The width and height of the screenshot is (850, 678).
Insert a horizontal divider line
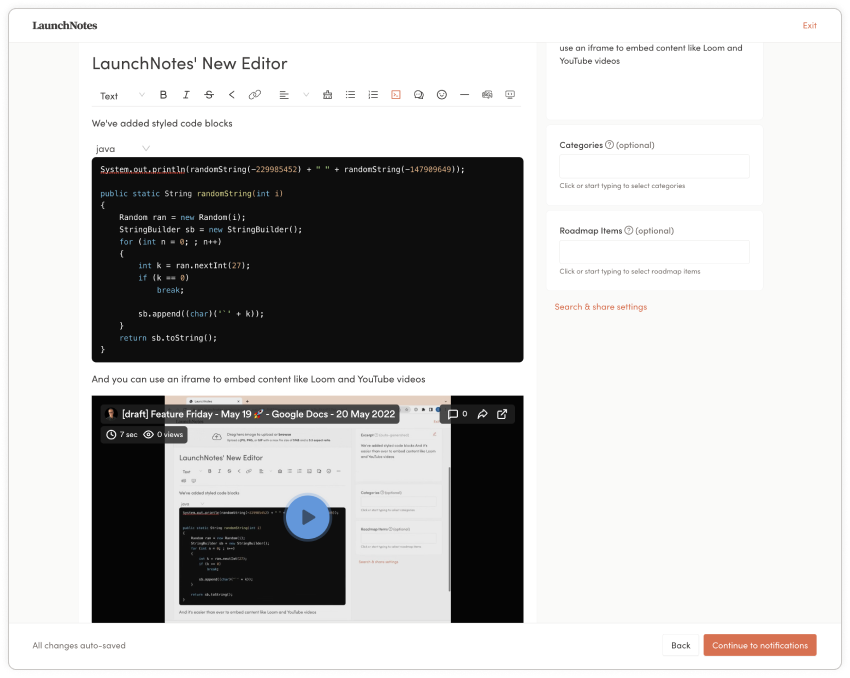click(x=465, y=95)
